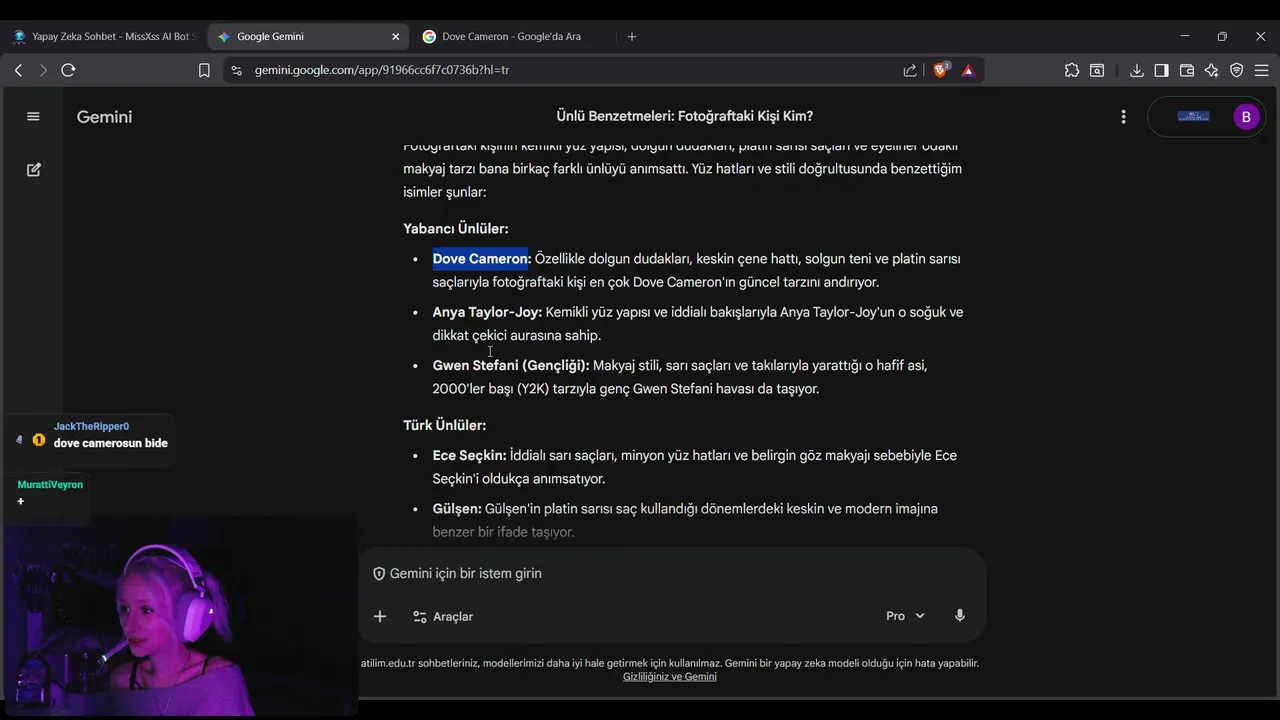The image size is (1280, 720).
Task: Click the Yabancı Ünlüler heading
Action: [x=456, y=229]
